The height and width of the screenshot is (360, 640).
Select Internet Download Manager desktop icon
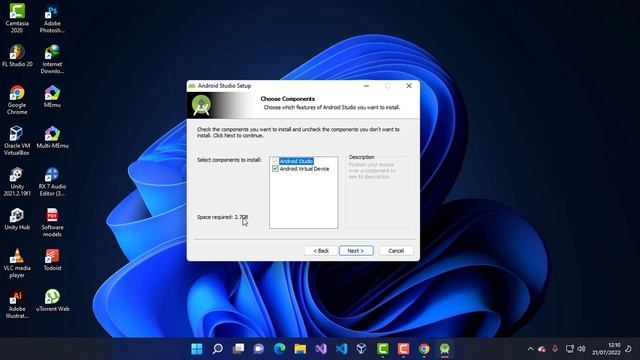pyautogui.click(x=52, y=59)
